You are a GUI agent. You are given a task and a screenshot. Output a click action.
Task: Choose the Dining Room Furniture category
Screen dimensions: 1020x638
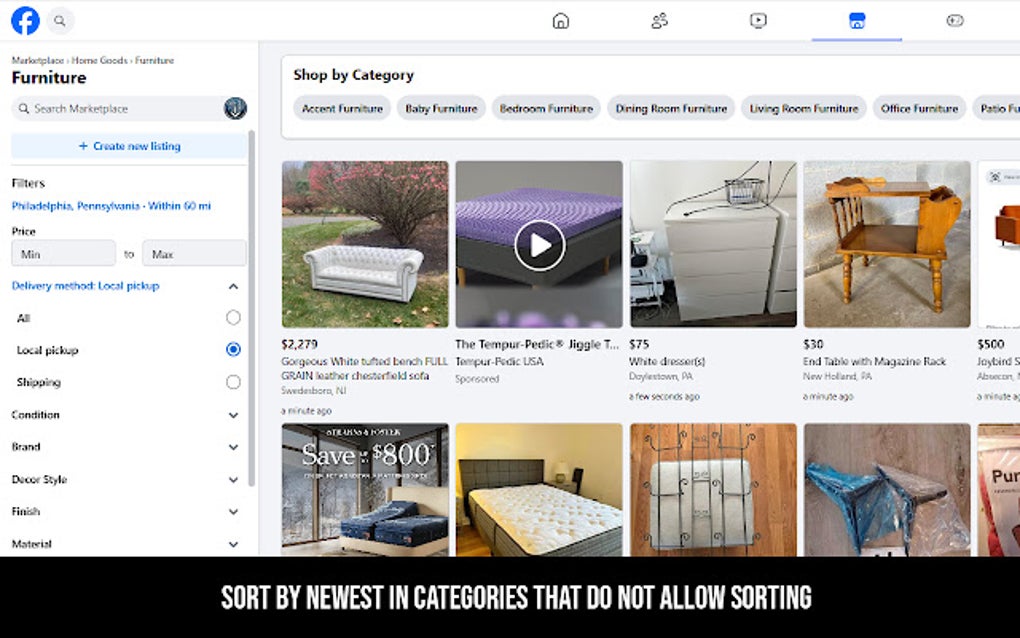point(671,109)
